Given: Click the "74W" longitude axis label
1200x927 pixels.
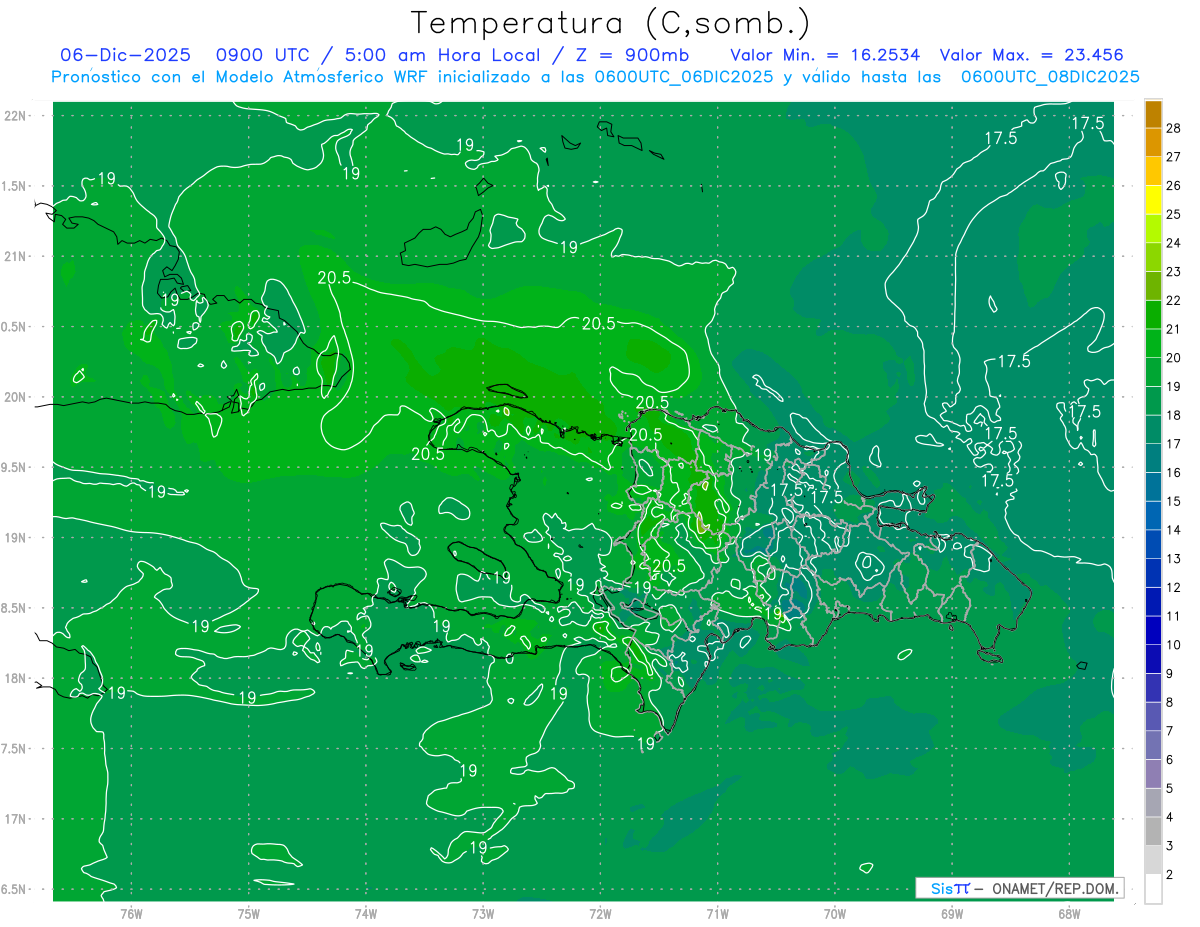Looking at the screenshot, I should (x=366, y=914).
